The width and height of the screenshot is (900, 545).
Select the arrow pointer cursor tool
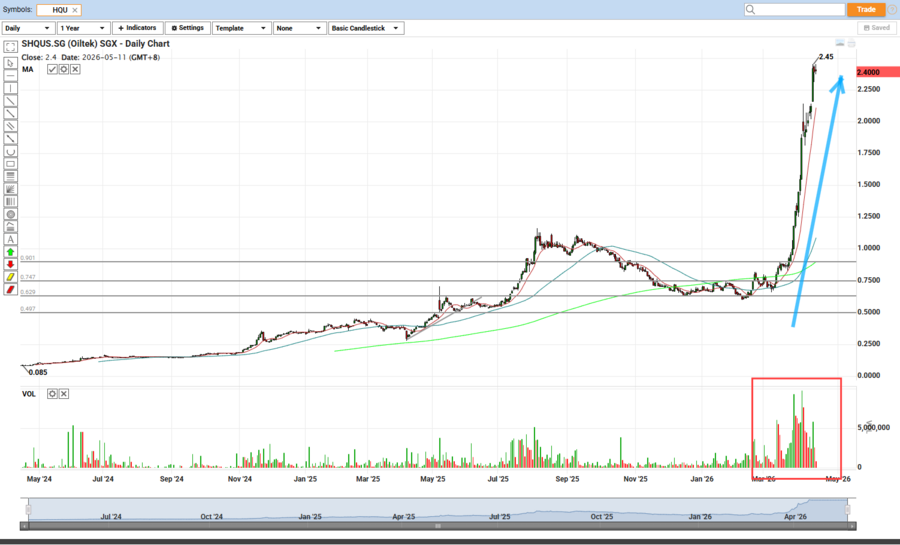coord(11,62)
